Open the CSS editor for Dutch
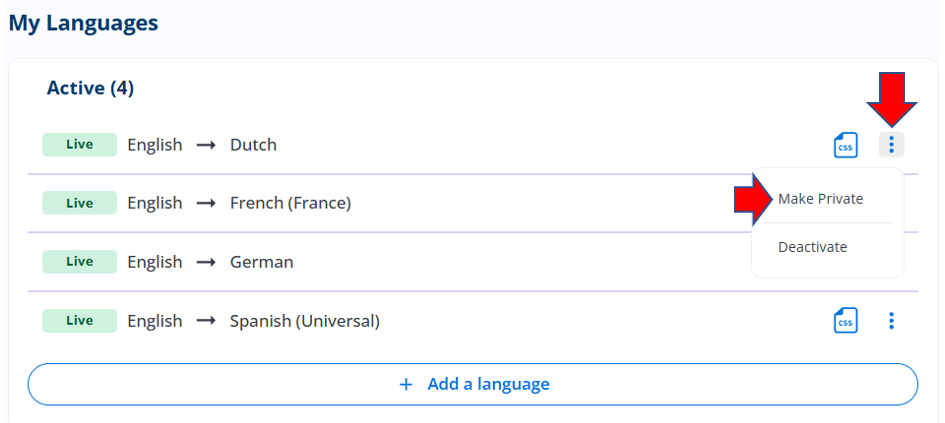 846,145
